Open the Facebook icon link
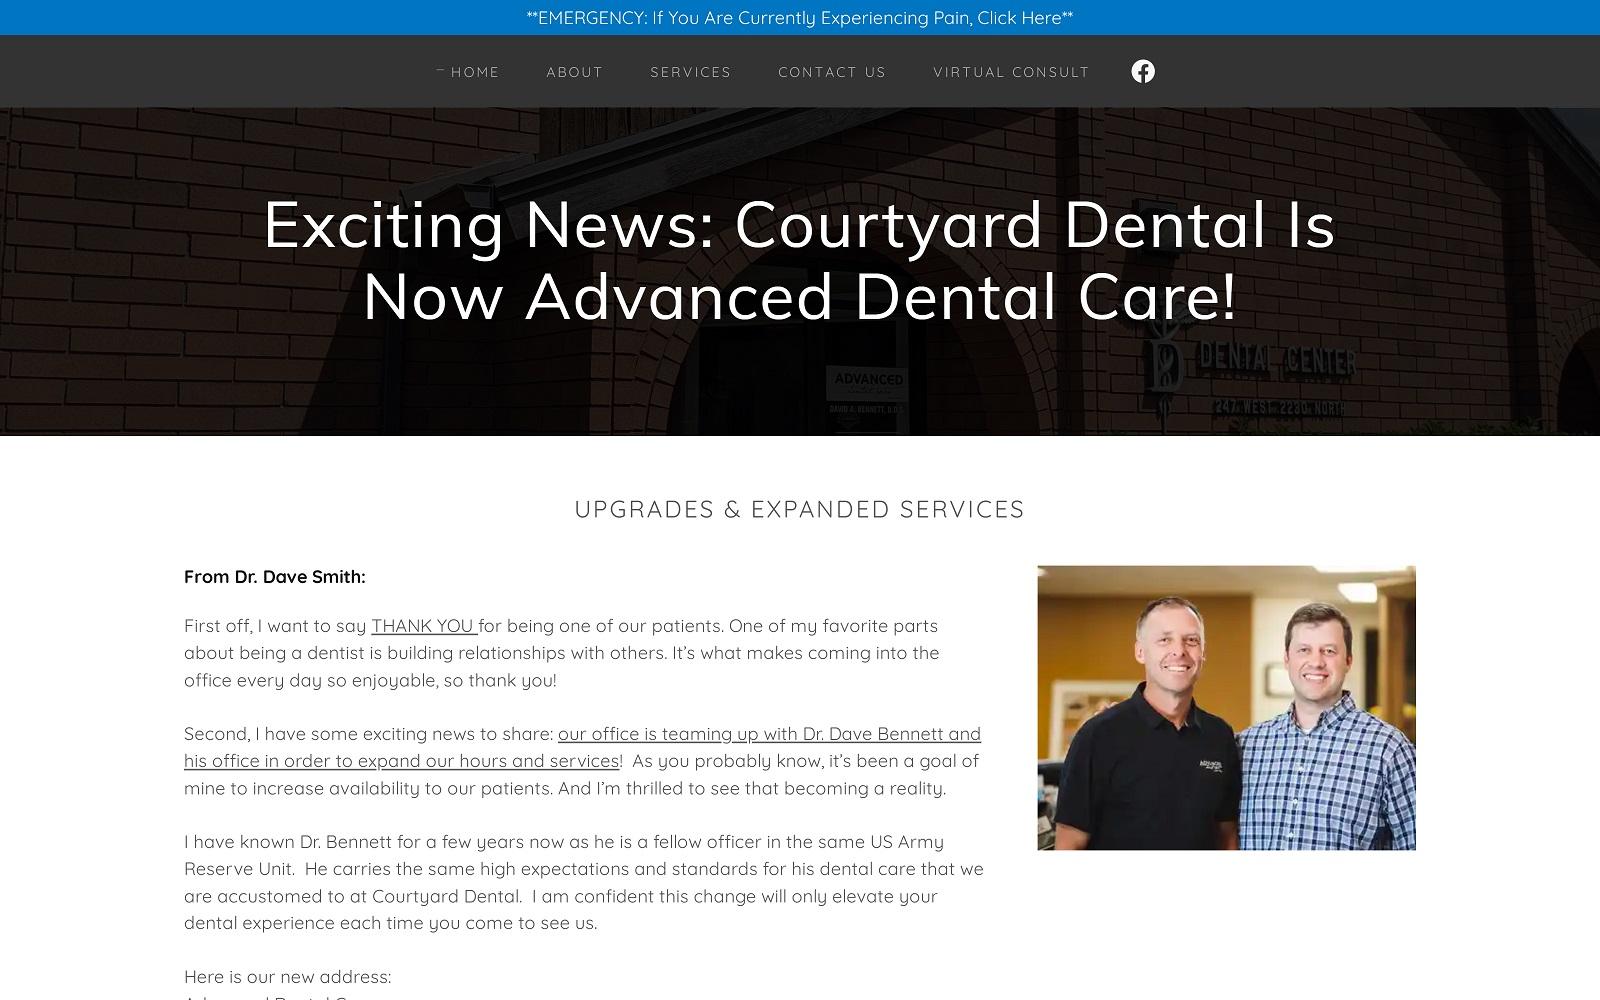The height and width of the screenshot is (1000, 1600). (1143, 71)
